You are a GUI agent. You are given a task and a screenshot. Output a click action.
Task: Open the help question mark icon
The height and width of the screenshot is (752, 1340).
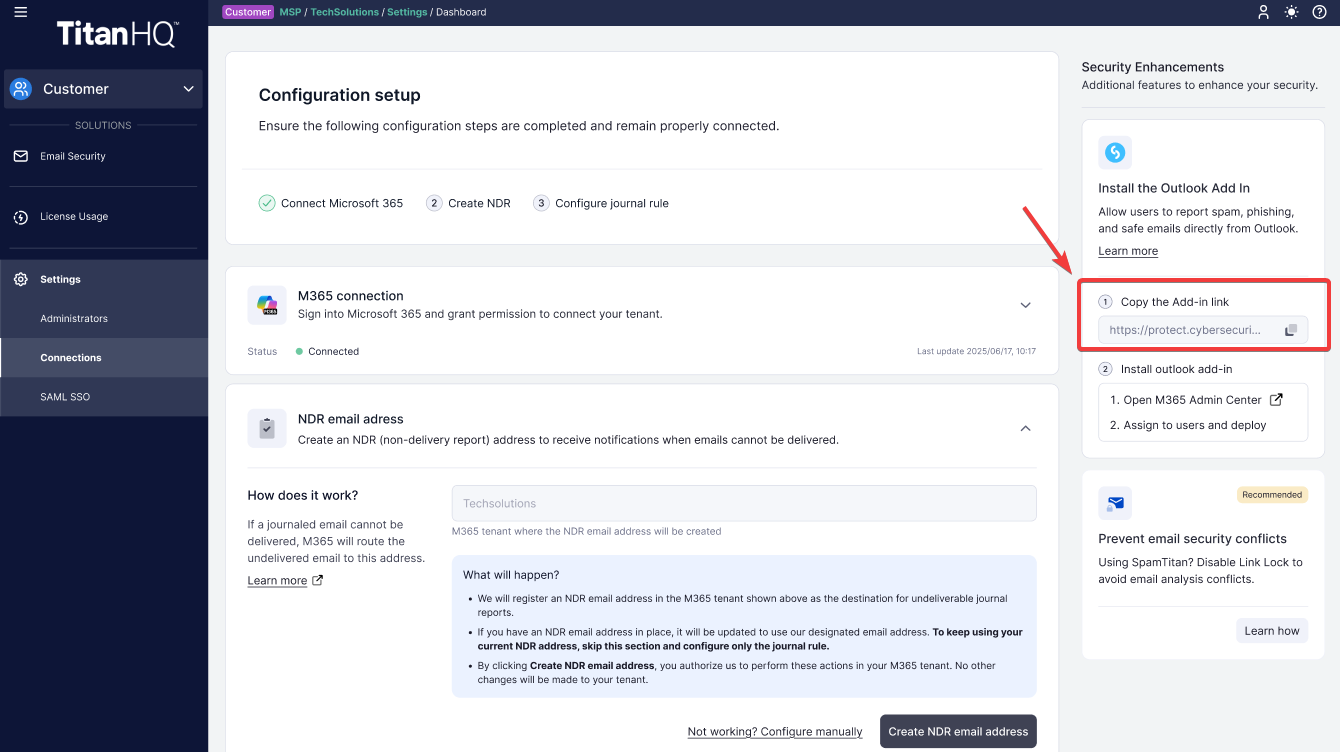coord(1319,12)
